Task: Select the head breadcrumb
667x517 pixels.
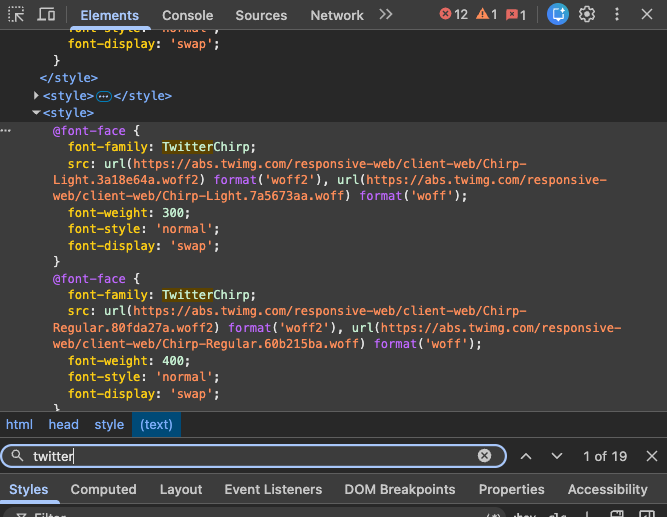Action: [x=63, y=425]
